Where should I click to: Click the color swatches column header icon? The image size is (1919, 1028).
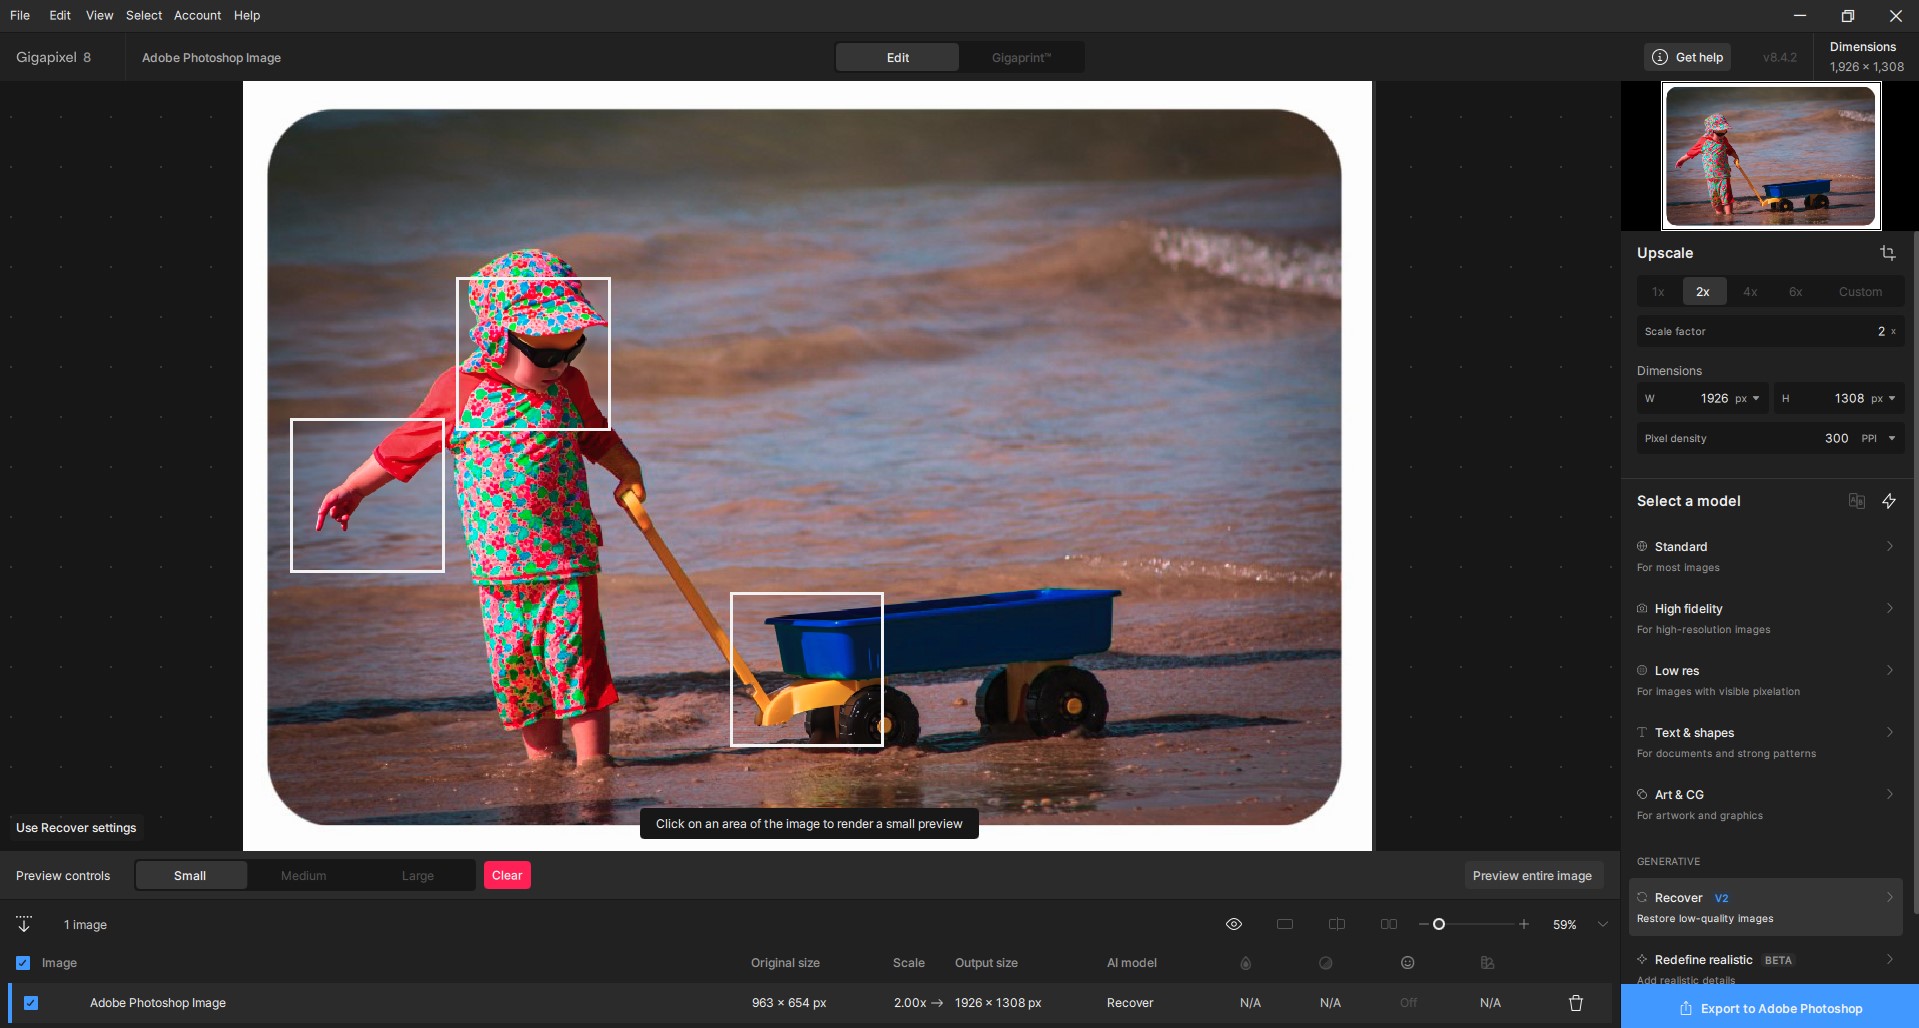pyautogui.click(x=1487, y=963)
